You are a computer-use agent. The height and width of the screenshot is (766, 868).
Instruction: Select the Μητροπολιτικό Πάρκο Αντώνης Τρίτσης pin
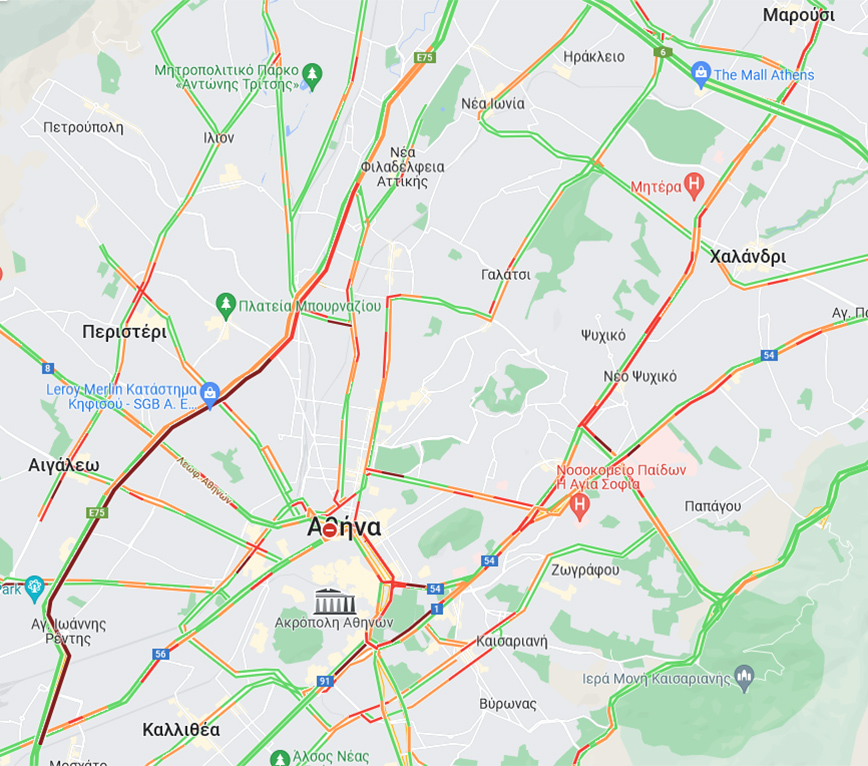pos(312,77)
